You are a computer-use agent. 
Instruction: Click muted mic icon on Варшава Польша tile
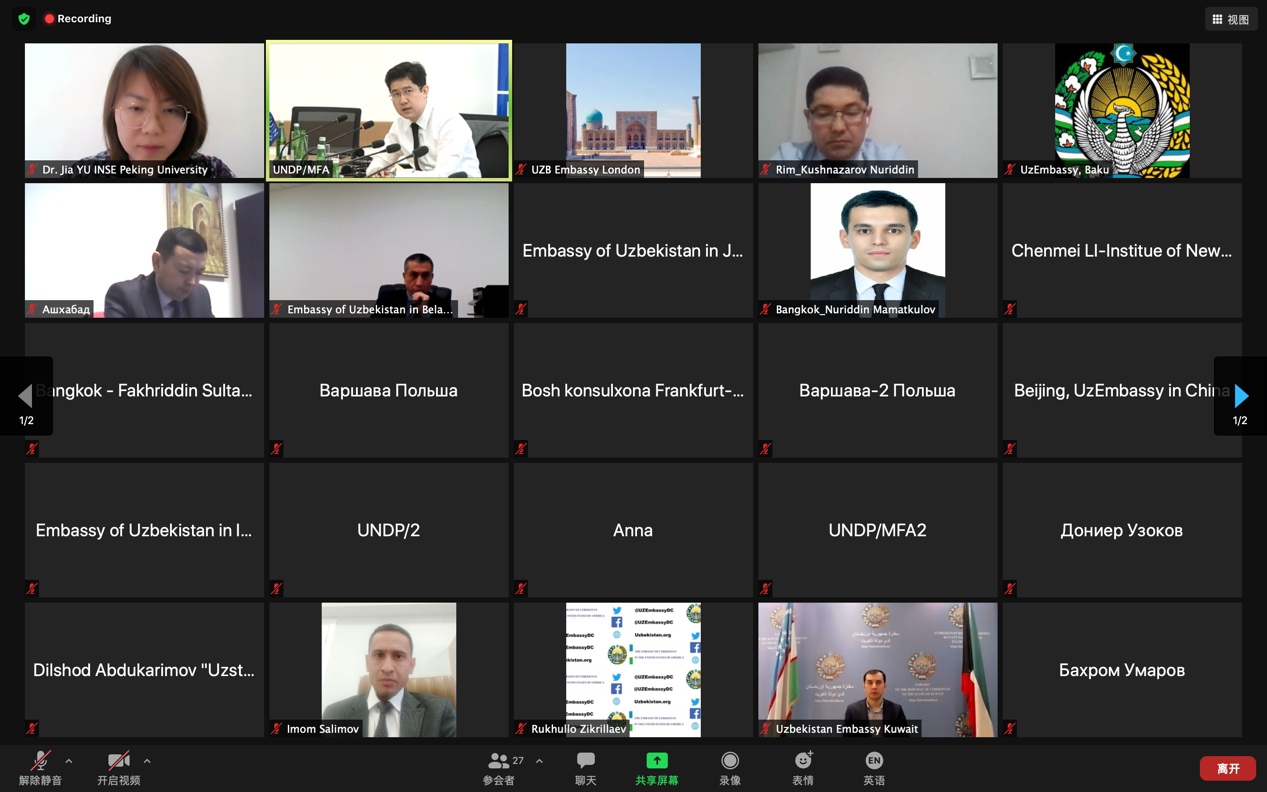(x=276, y=449)
